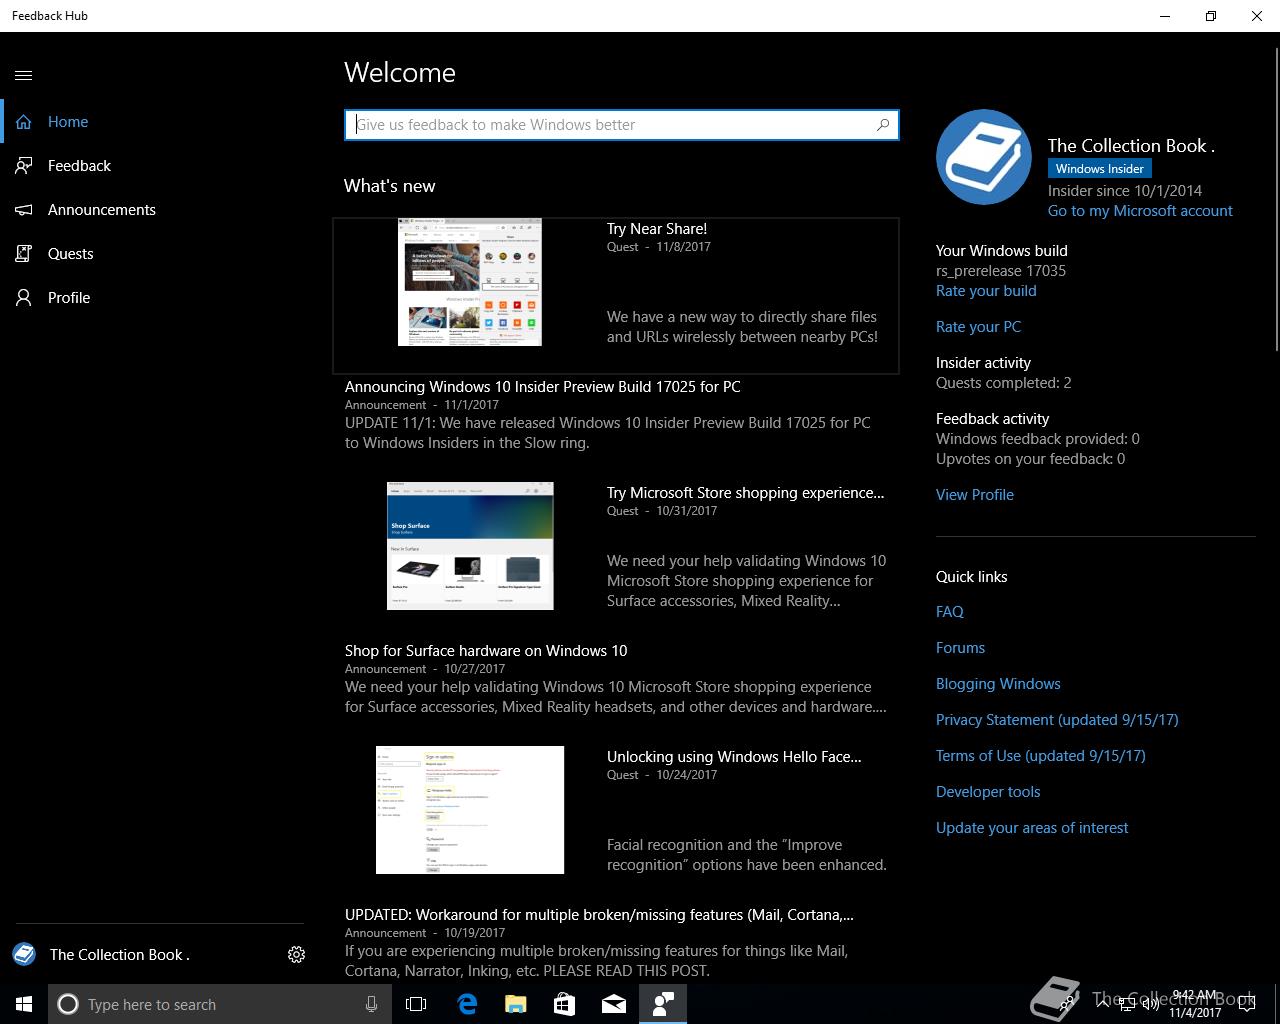Open UPDATED: Workaround for multiple broken/missing features

[599, 915]
